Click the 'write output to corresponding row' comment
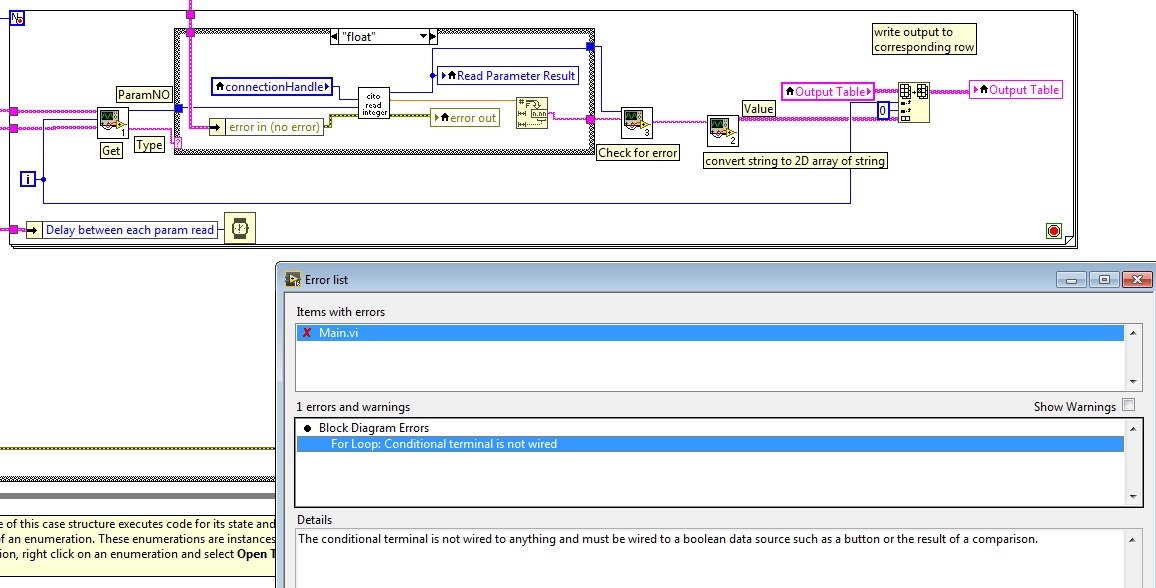Image resolution: width=1156 pixels, height=588 pixels. click(924, 39)
